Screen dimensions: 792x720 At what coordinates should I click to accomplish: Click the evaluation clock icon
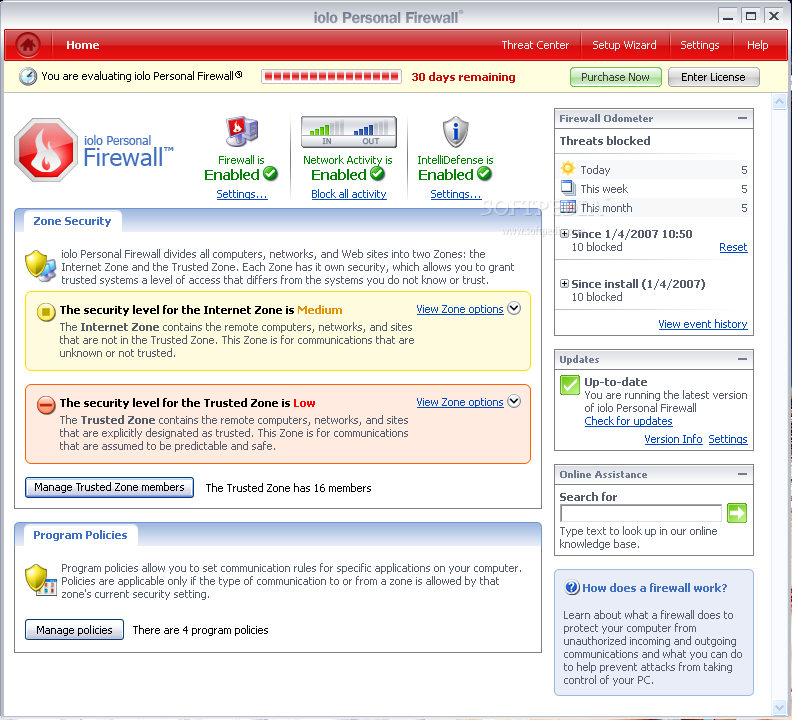click(x=28, y=76)
